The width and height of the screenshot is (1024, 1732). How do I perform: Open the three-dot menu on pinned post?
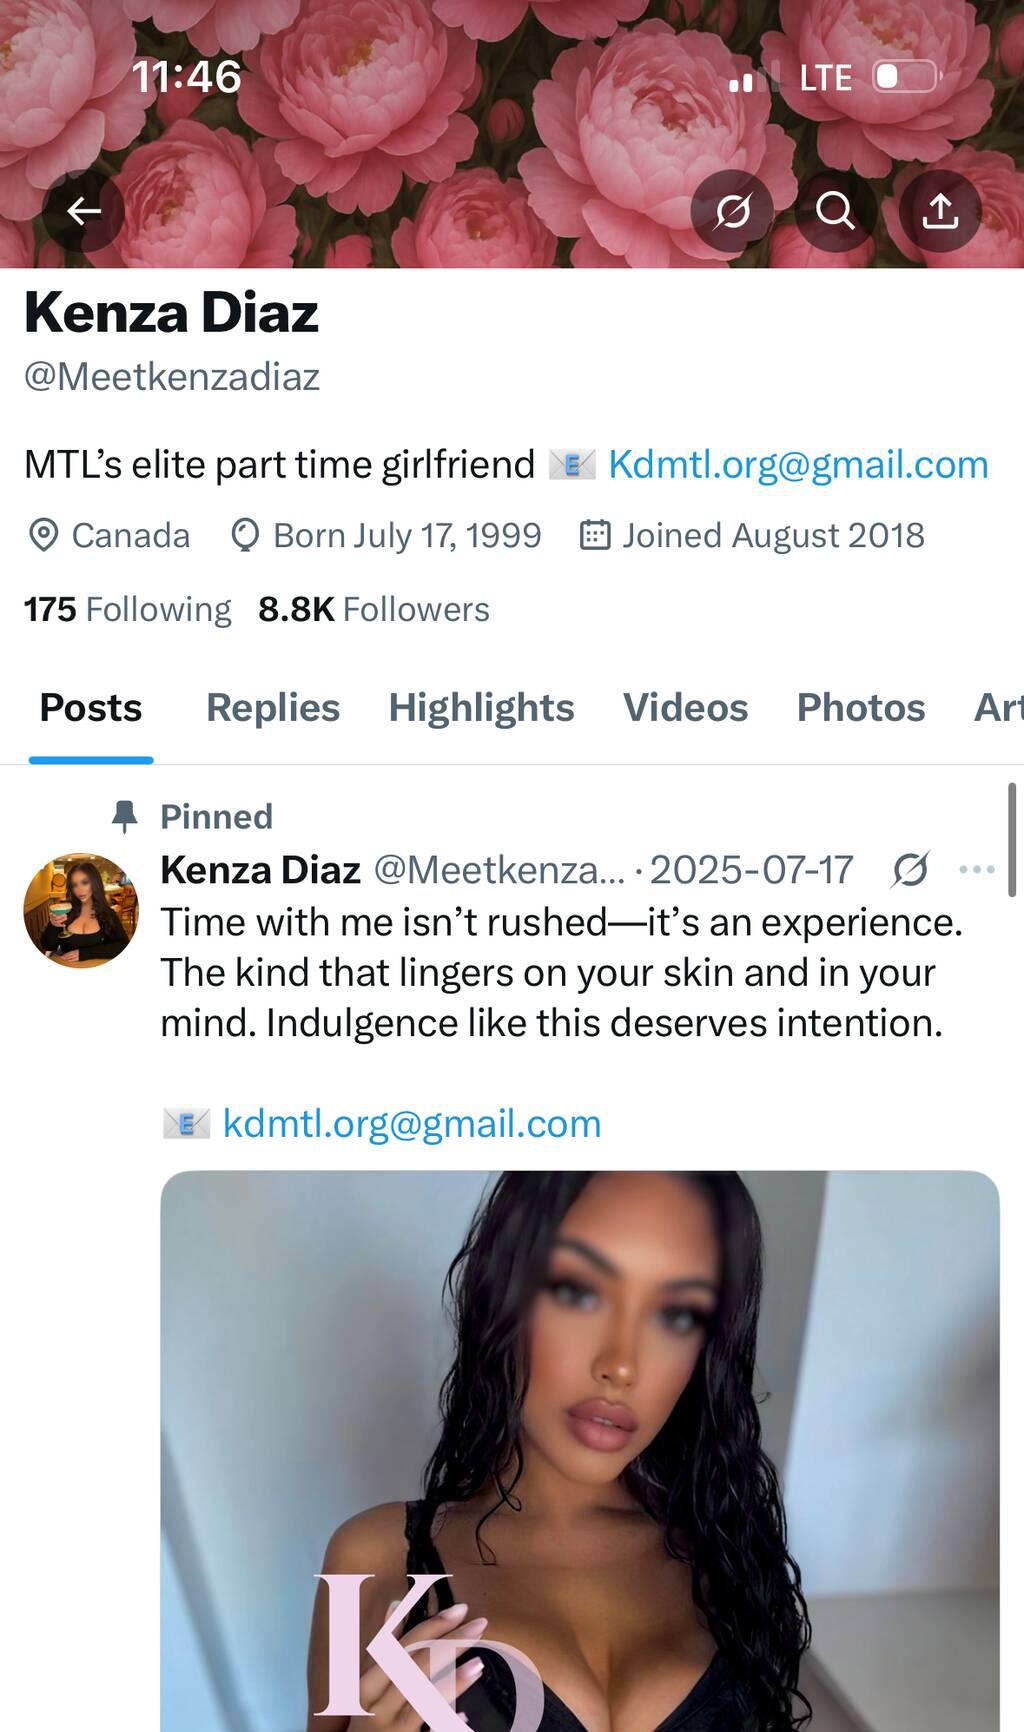click(x=976, y=869)
